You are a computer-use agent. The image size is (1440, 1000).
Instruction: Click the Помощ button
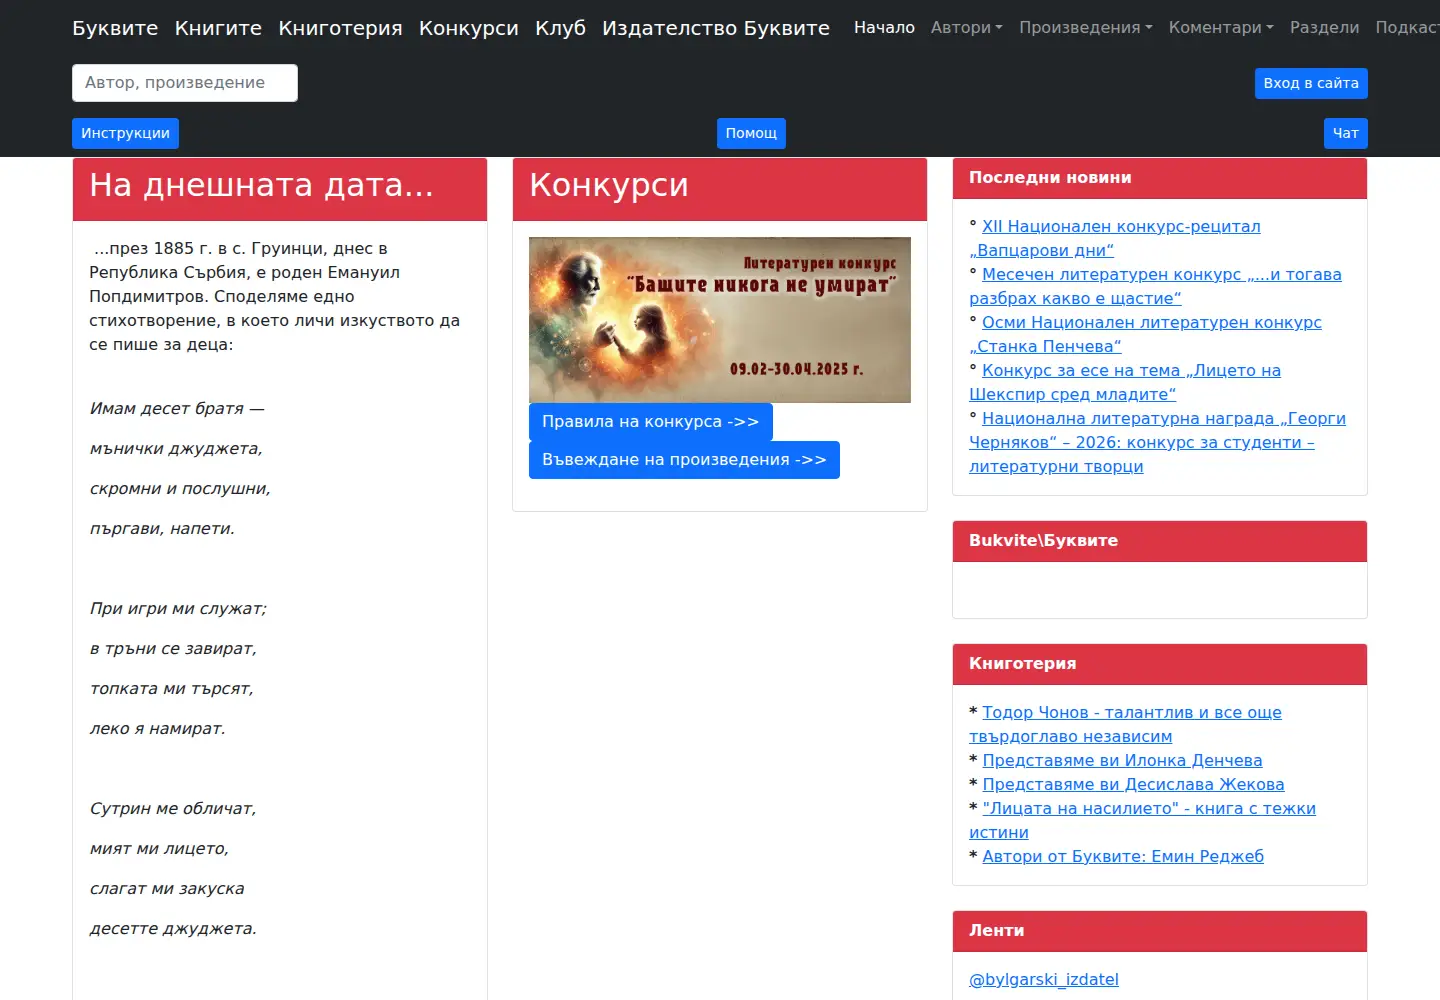tap(751, 133)
